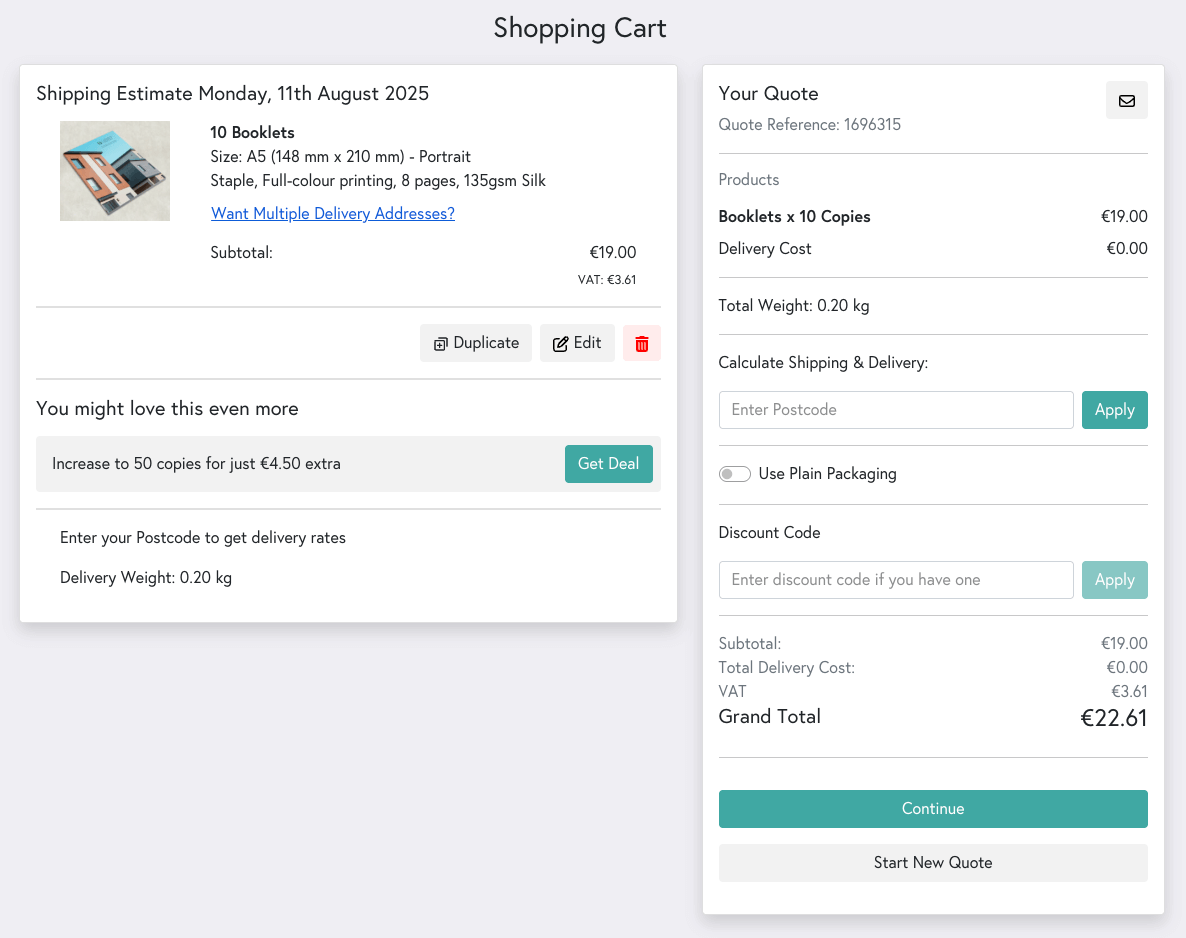The width and height of the screenshot is (1186, 938).
Task: Click Get Deal to upgrade to 50 copies
Action: coord(608,464)
